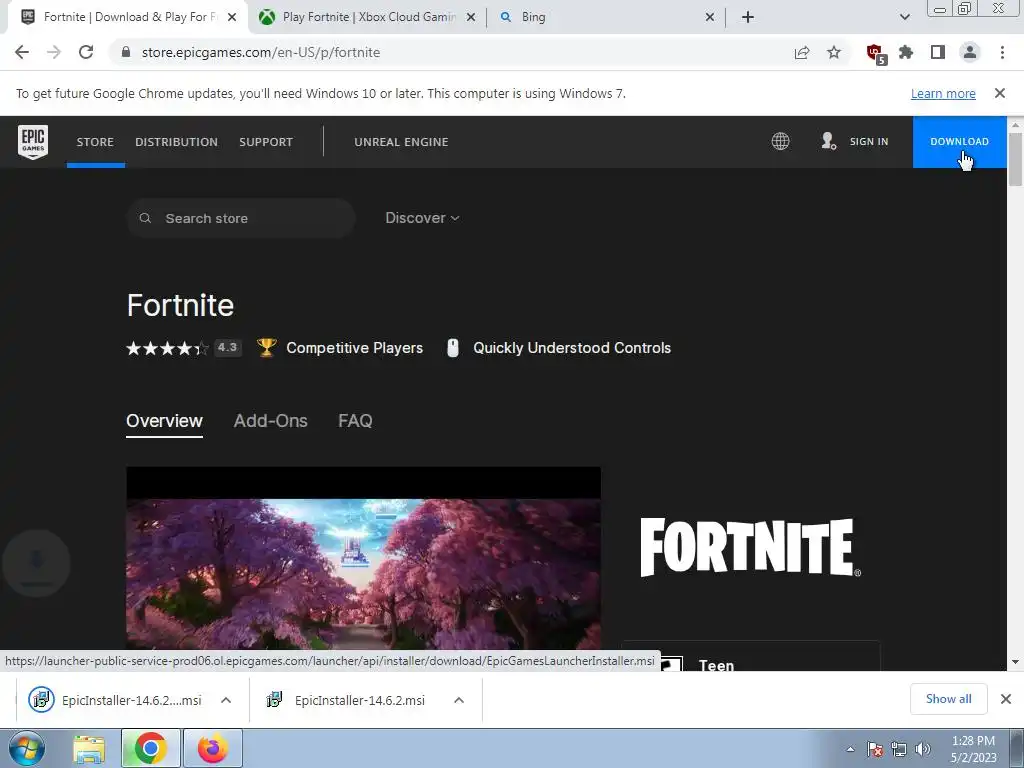
Task: Open Chrome's three-dot menu
Action: (1002, 52)
